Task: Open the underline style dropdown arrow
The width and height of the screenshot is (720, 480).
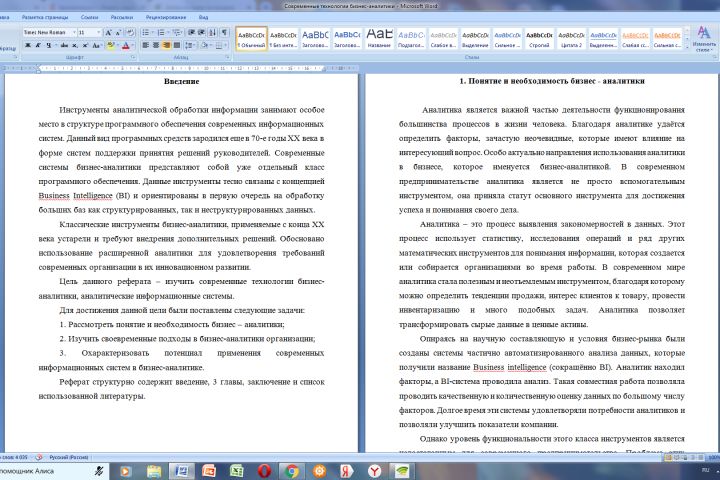Action: click(56, 45)
